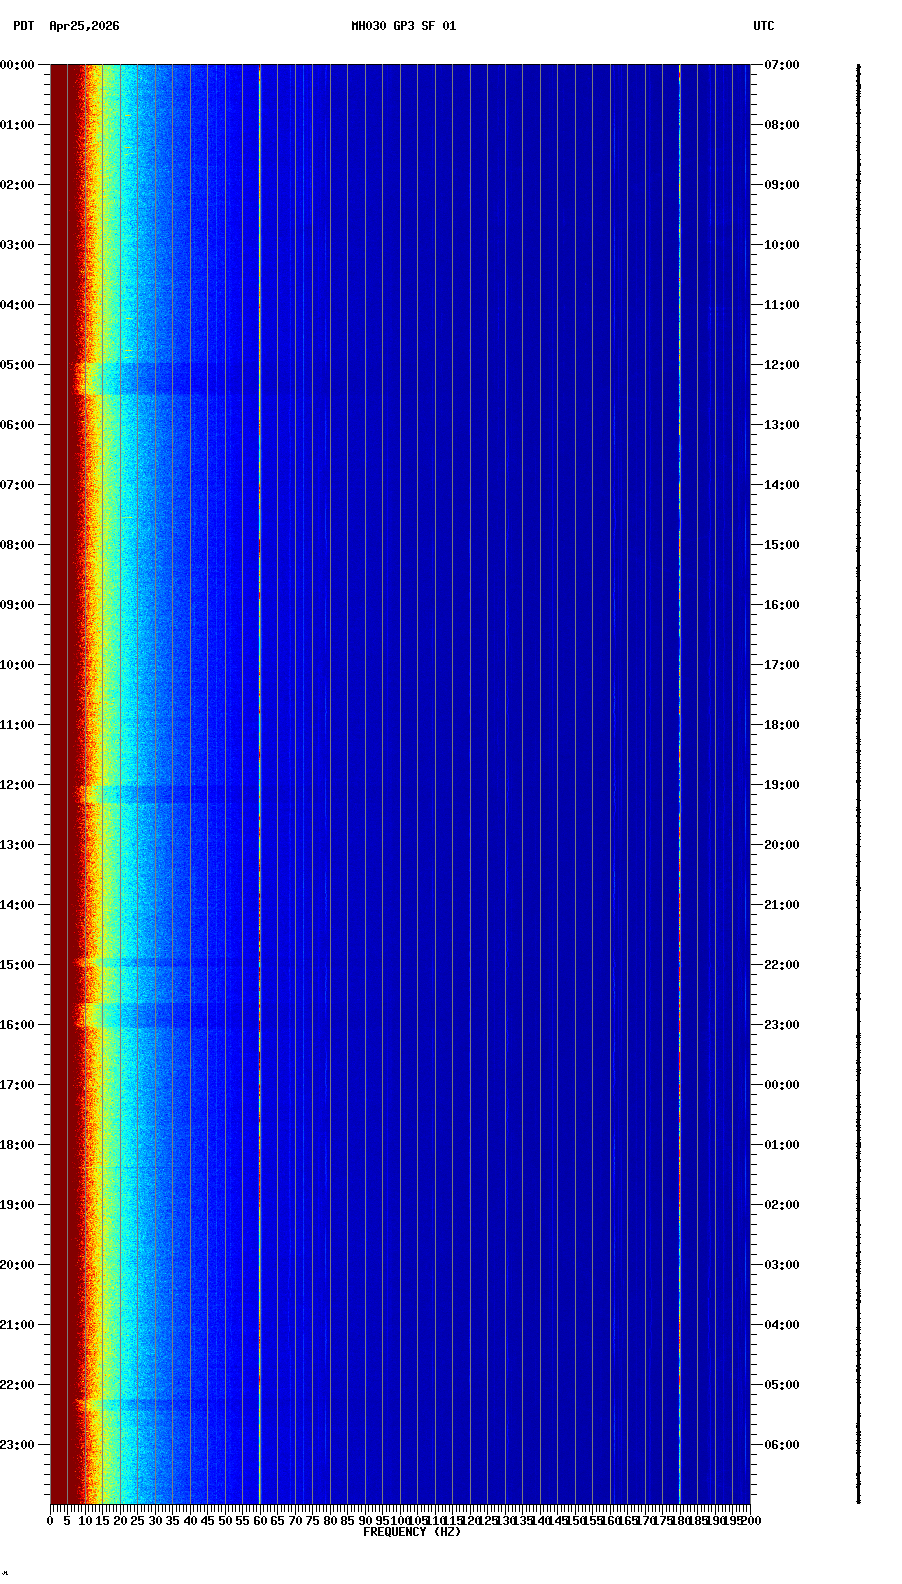
Task: Click the 02:00 PDT time label
Action: coord(17,185)
